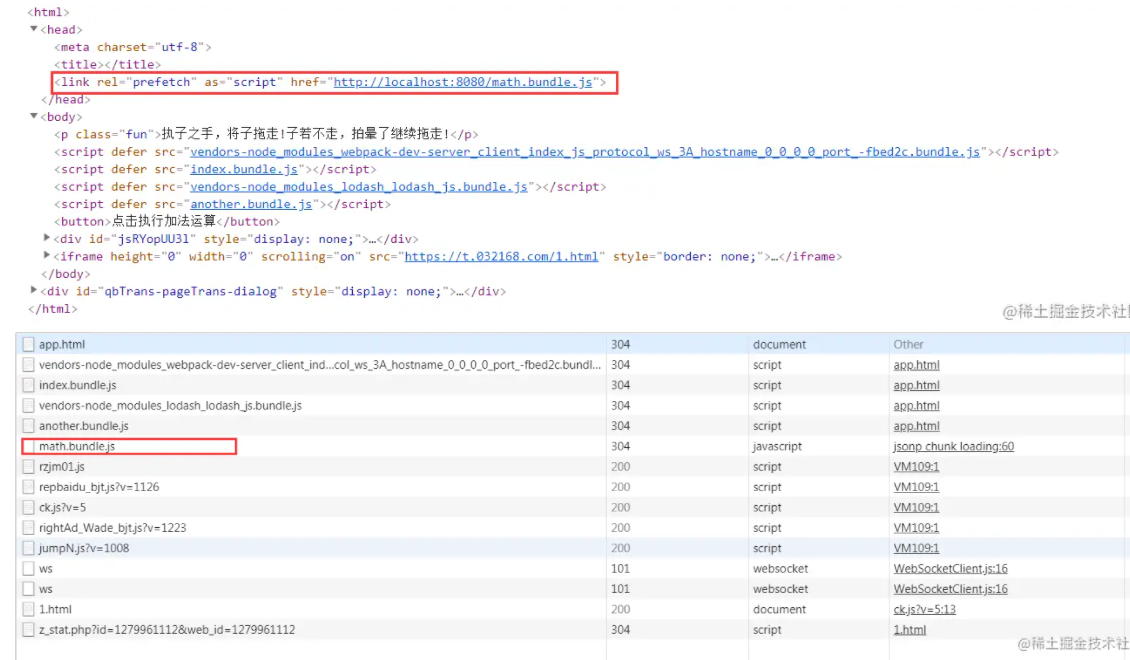Select the 1.html network request
The height and width of the screenshot is (660, 1130).
pos(572,609)
